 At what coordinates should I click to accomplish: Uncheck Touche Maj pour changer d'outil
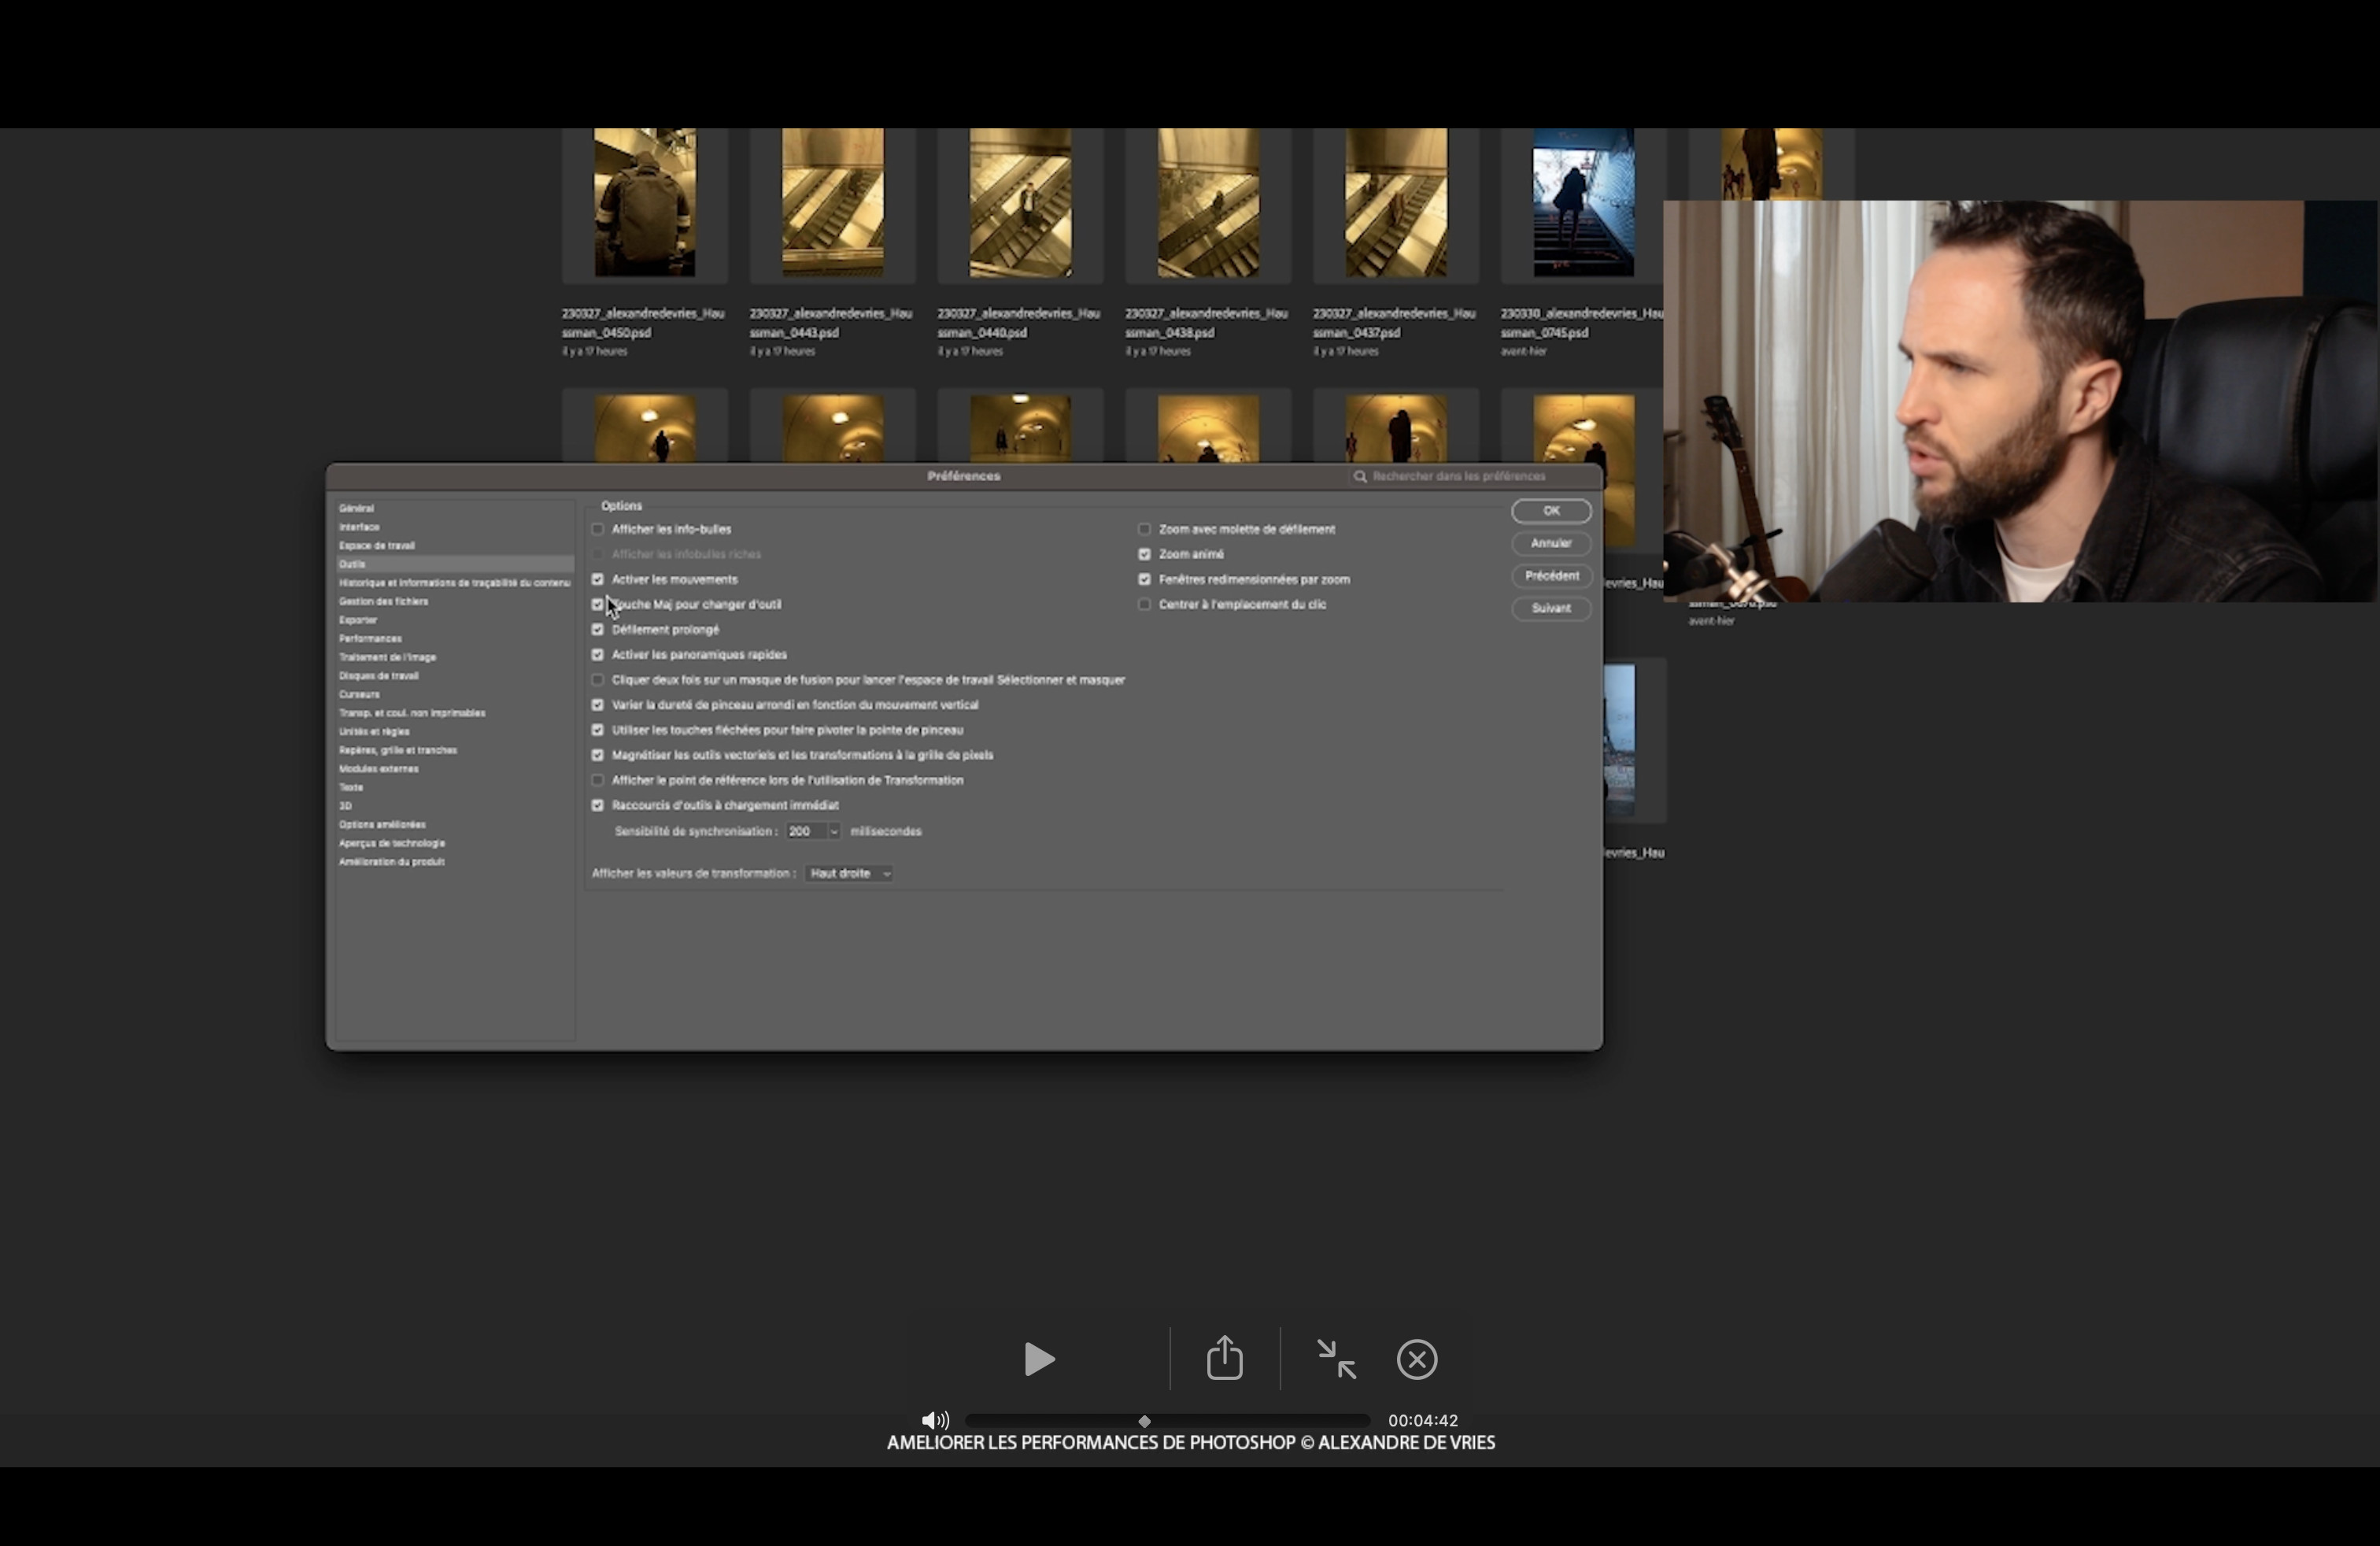[x=598, y=604]
